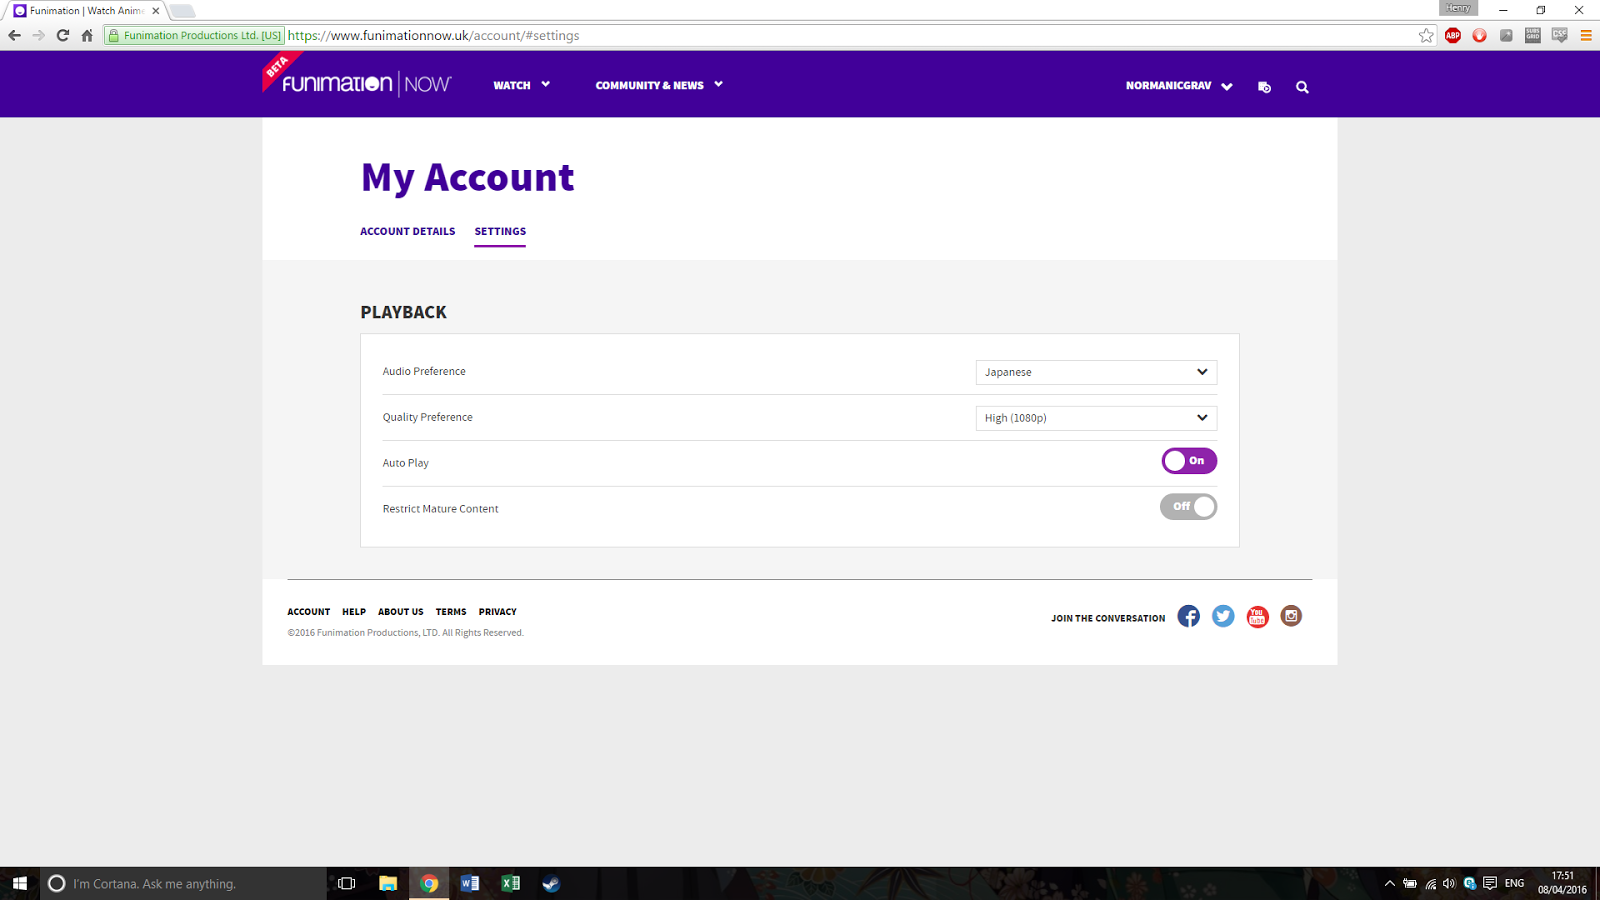1600x900 pixels.
Task: Open the Windows Start menu
Action: click(x=20, y=883)
